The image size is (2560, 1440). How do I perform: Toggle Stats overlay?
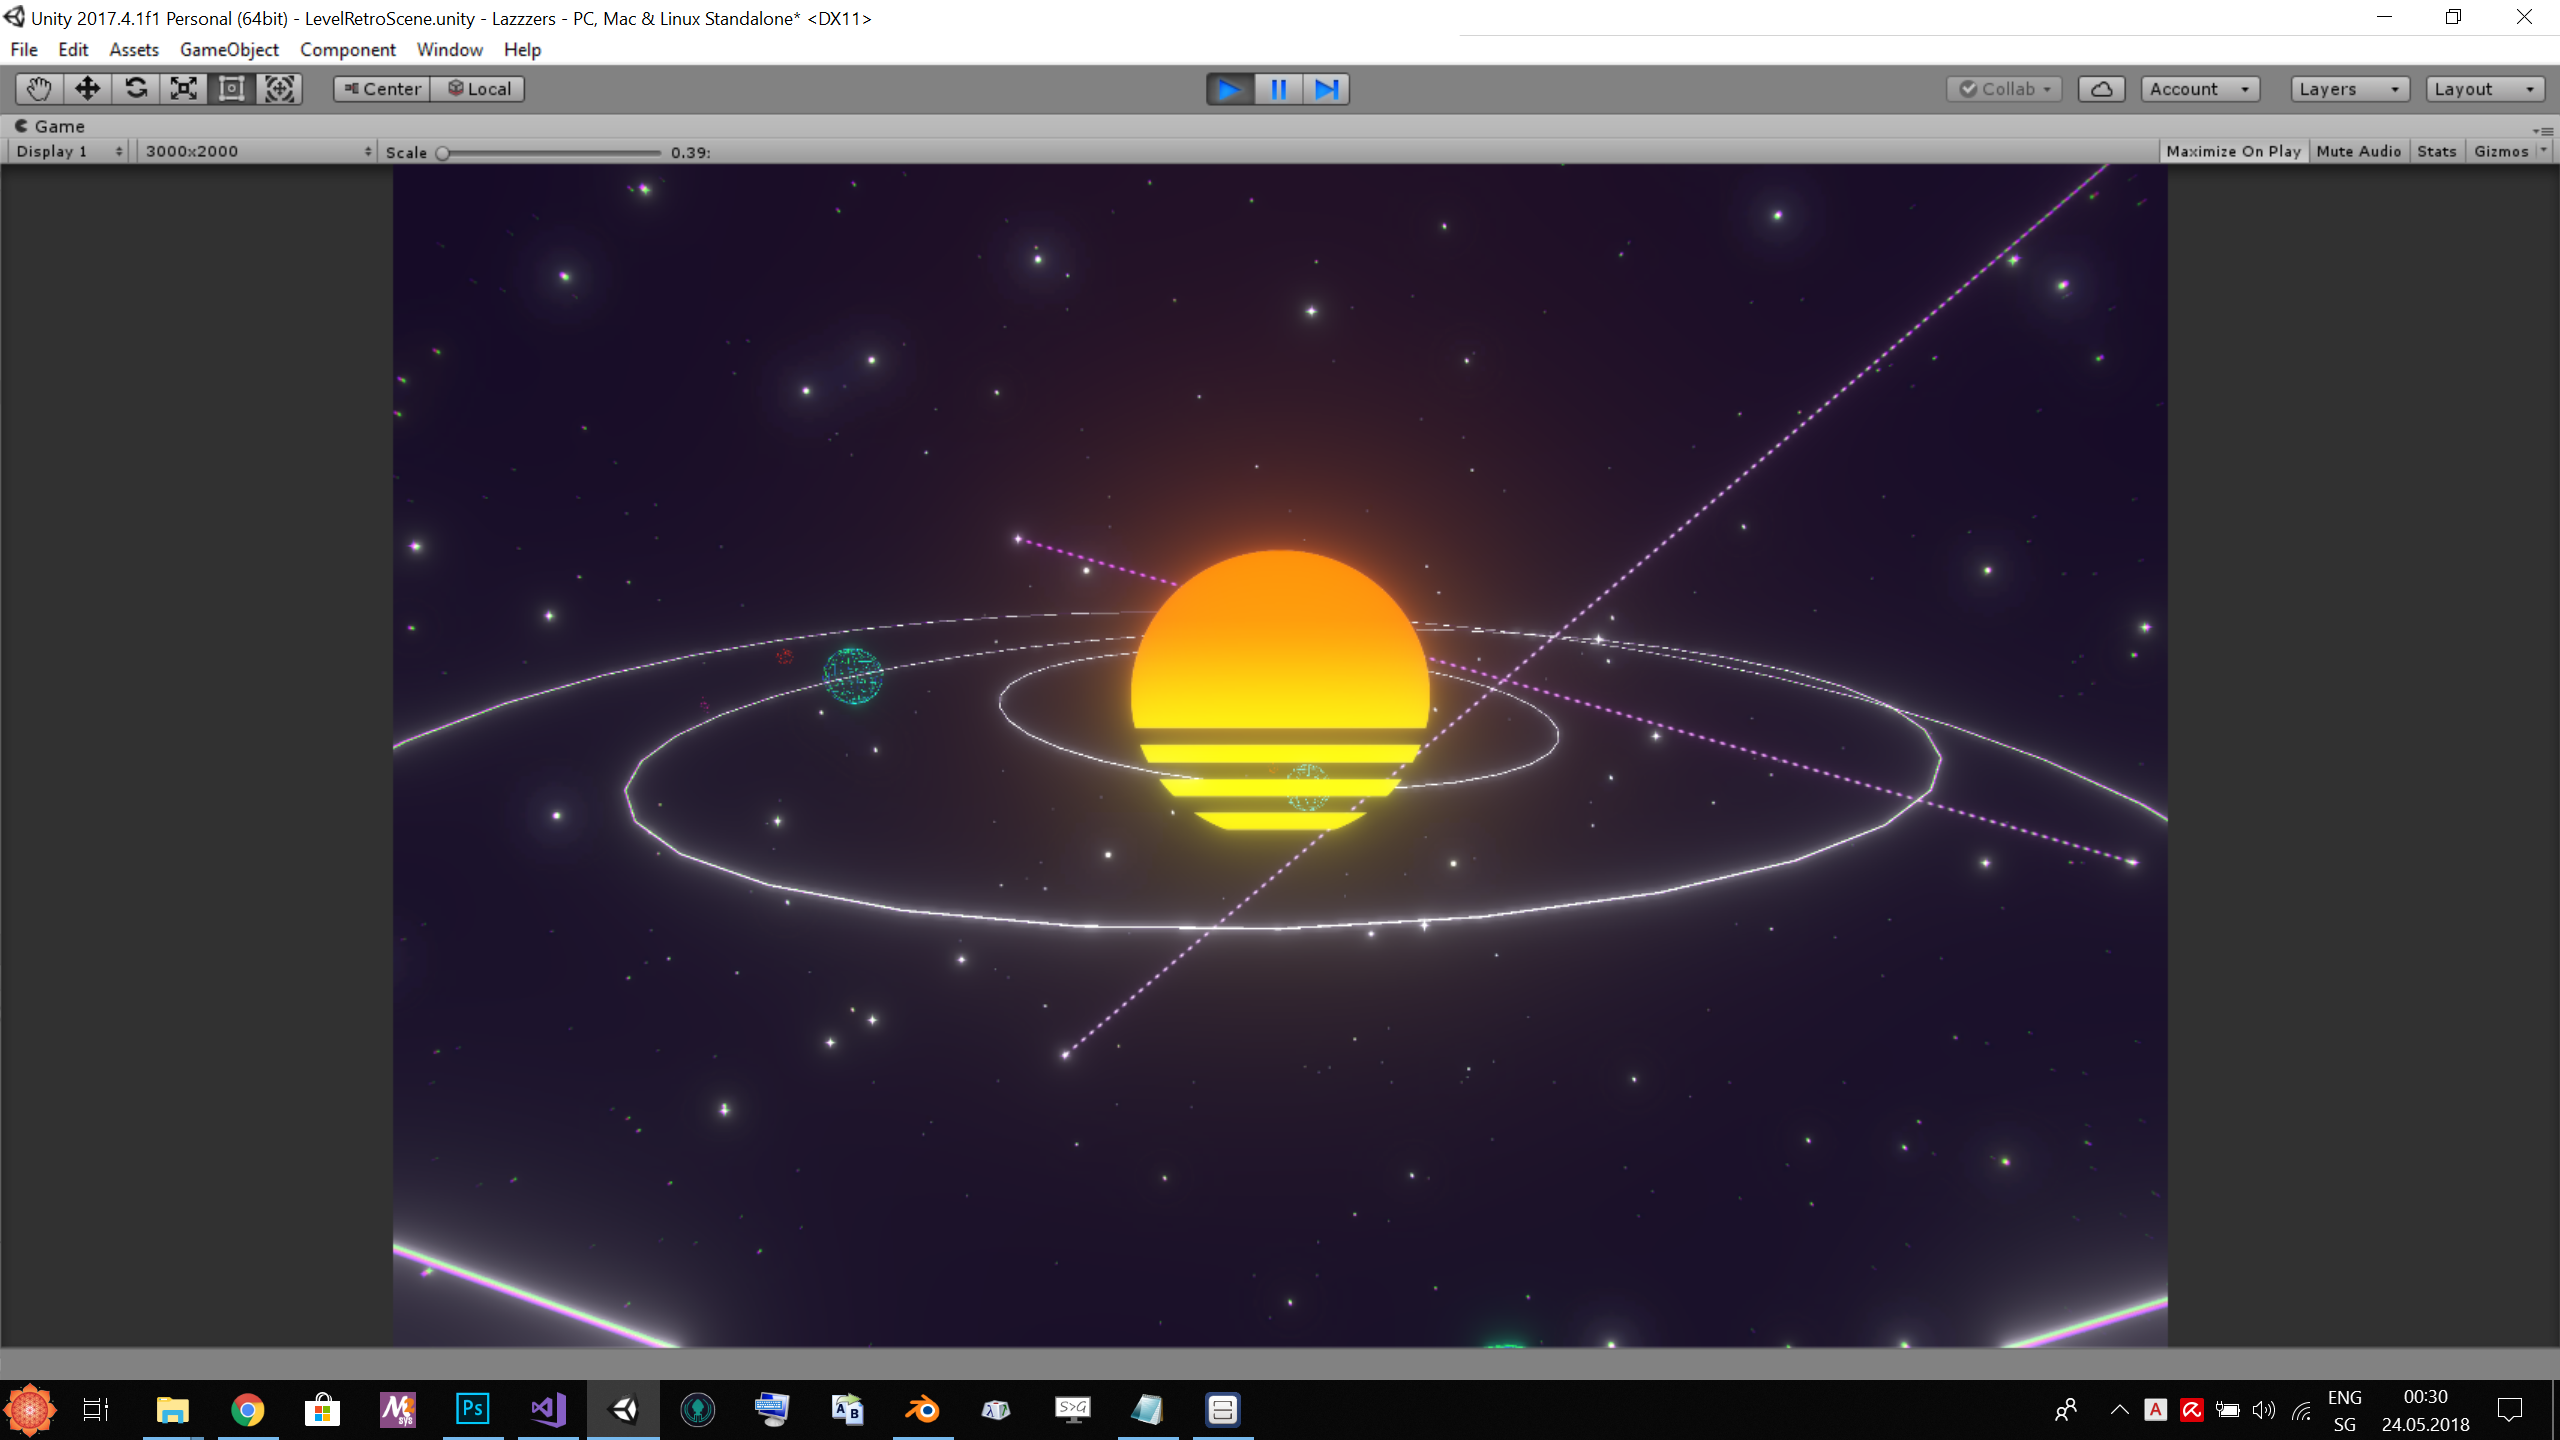pos(2436,151)
